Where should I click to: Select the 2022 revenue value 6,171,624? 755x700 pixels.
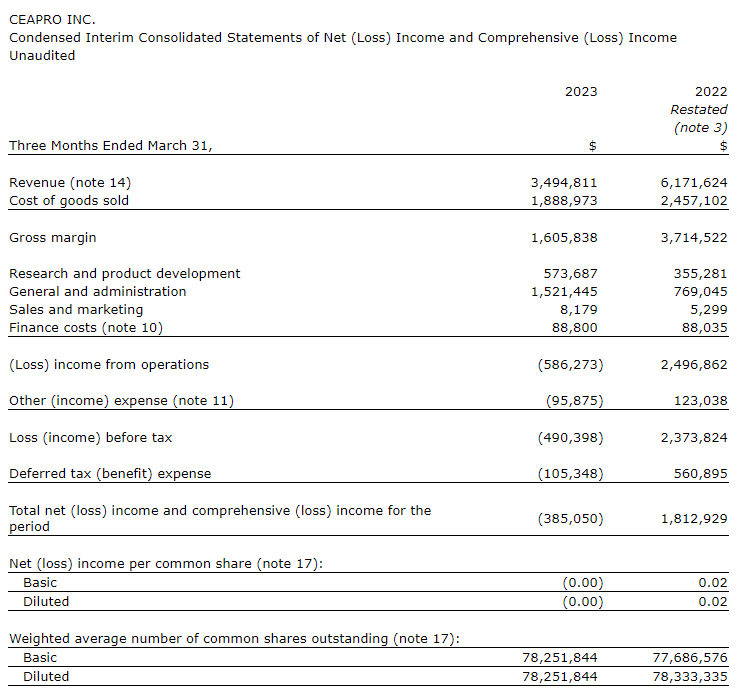694,183
